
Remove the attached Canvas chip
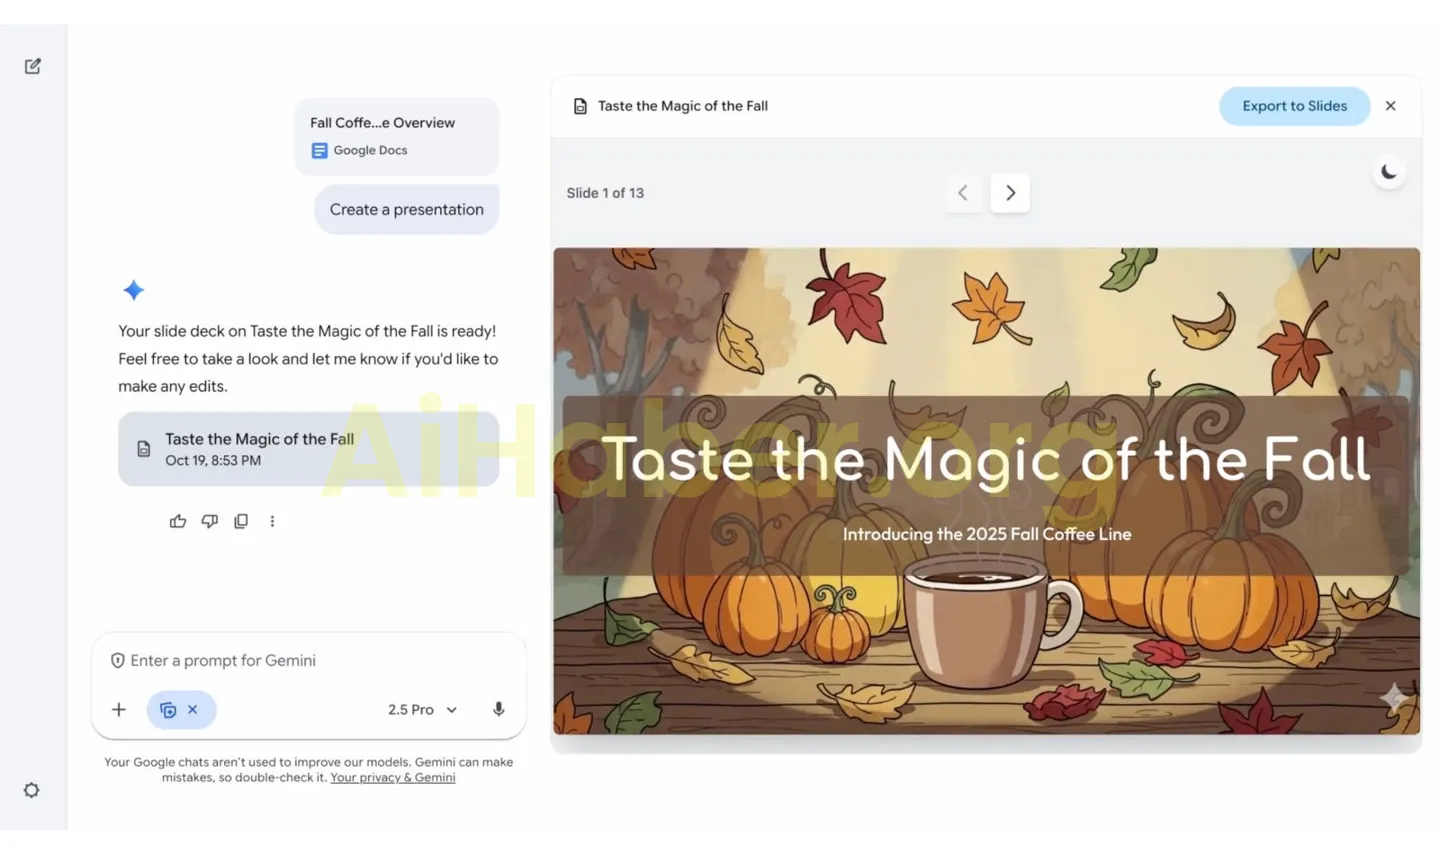click(193, 709)
